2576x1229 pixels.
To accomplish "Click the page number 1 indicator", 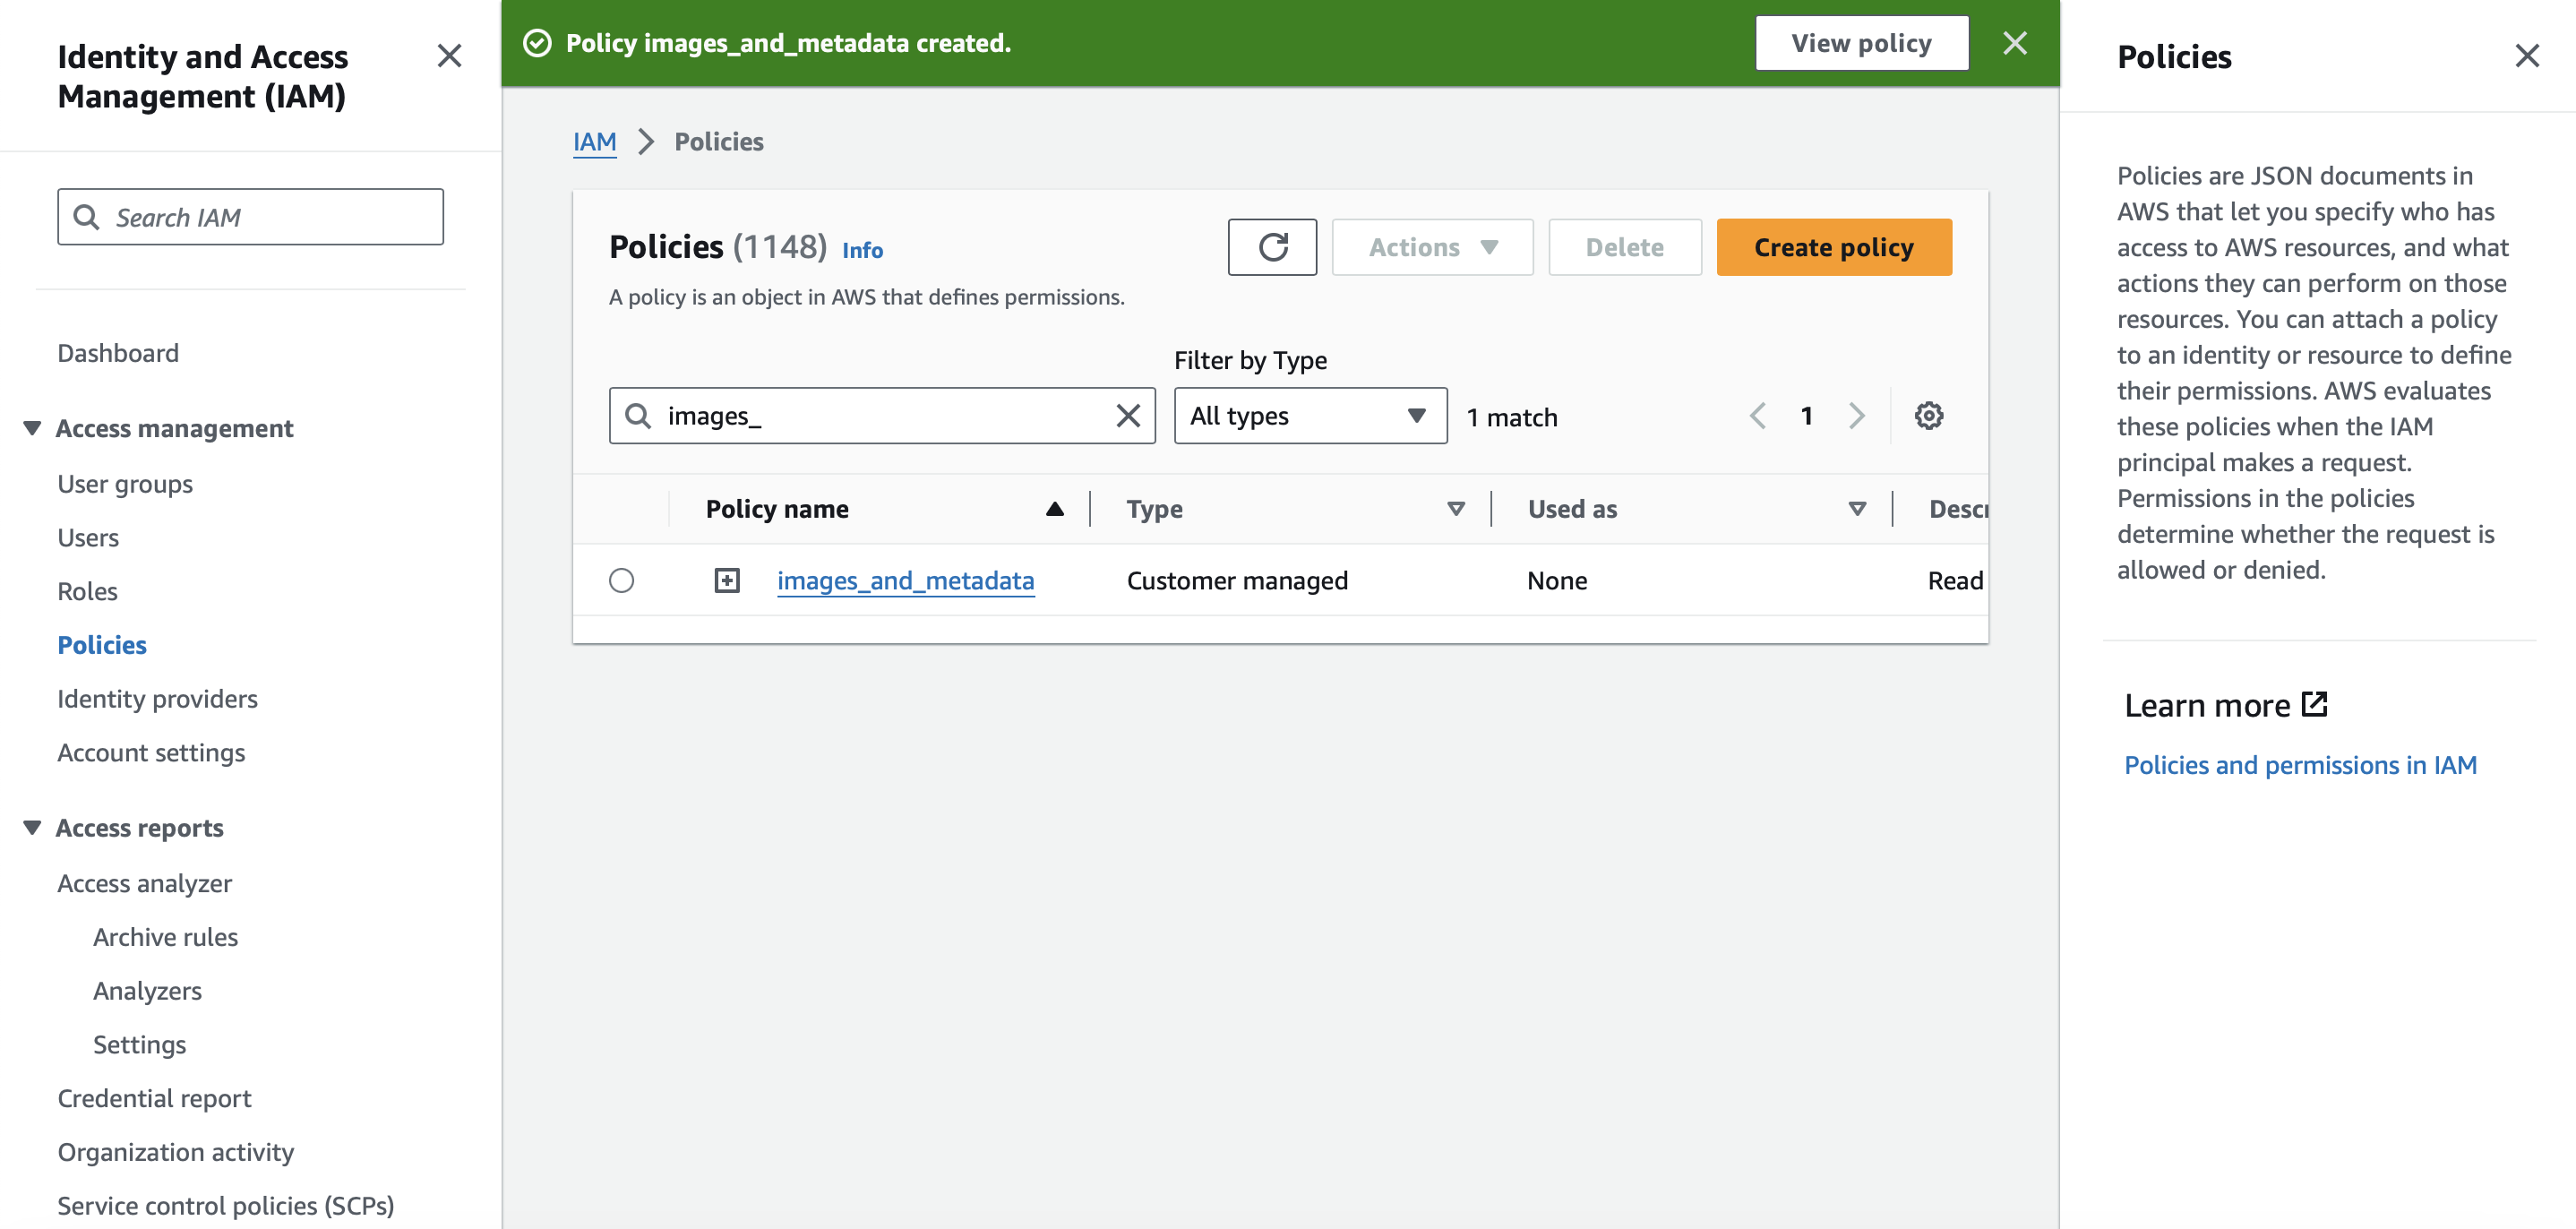I will [x=1806, y=416].
